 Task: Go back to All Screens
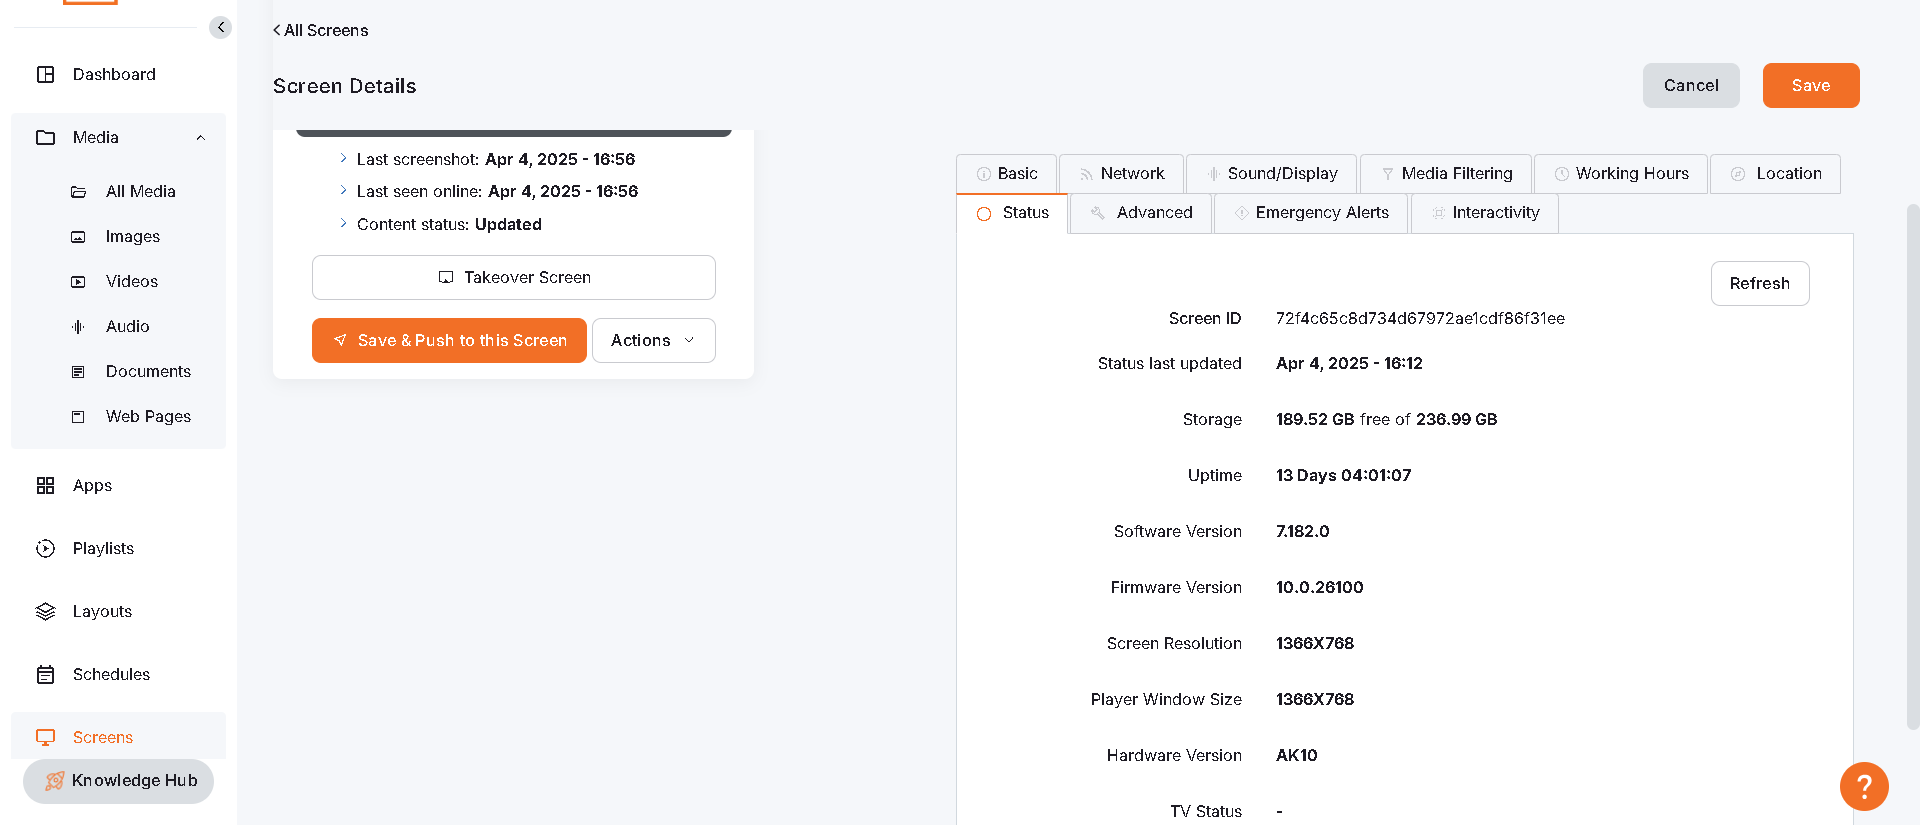tap(321, 31)
